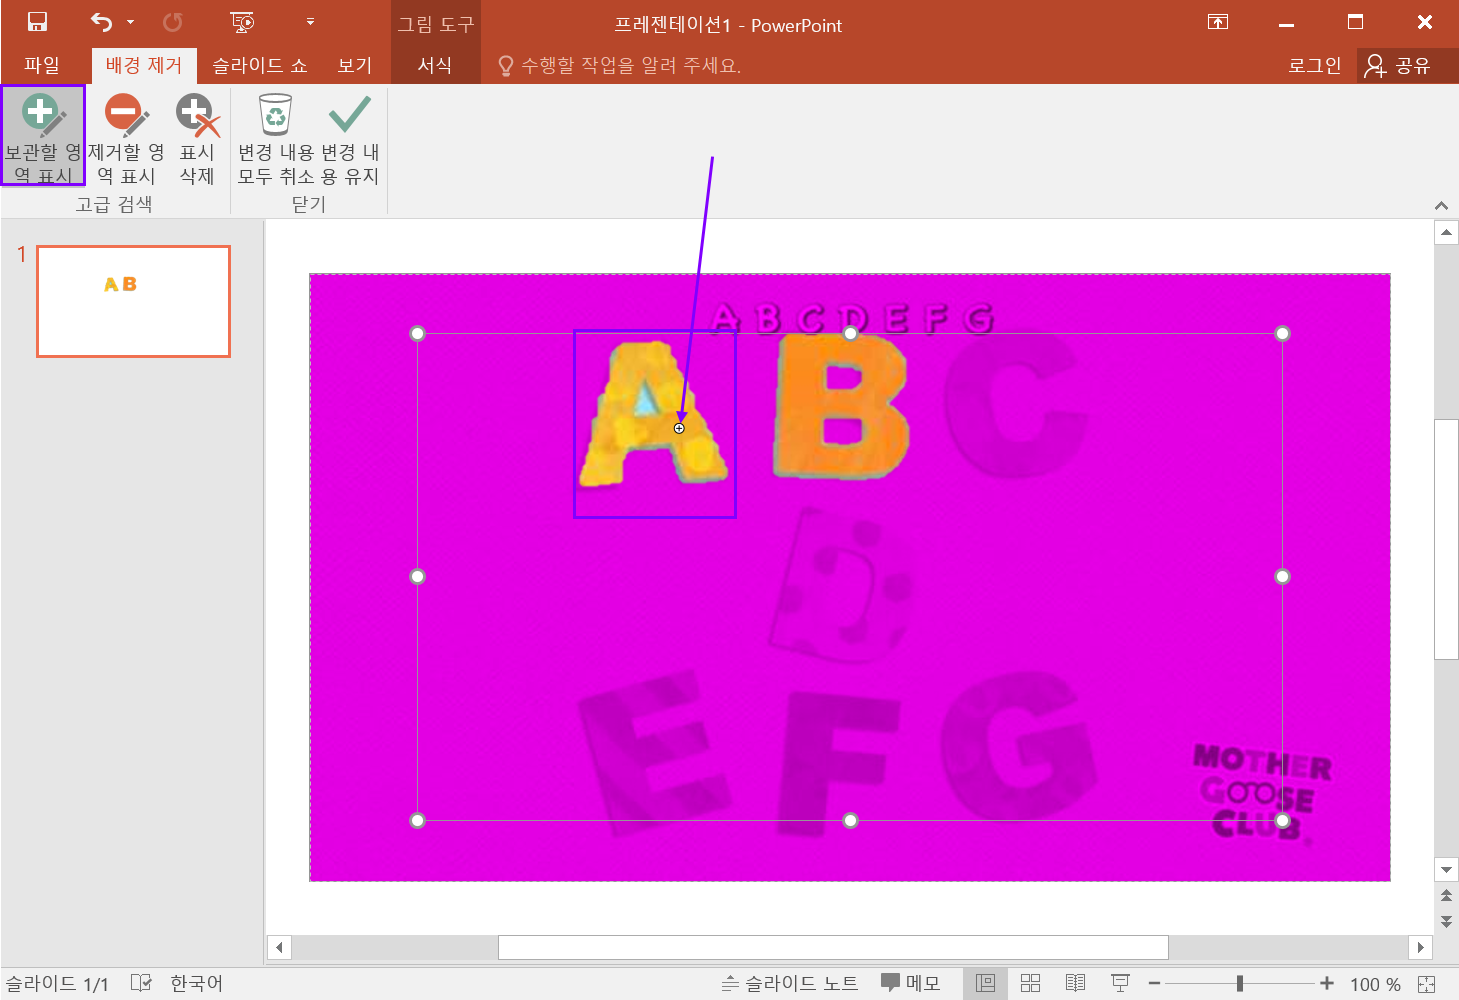Switch to 배경 제거 (Background Removal) tab
1459x1000 pixels.
coord(144,65)
